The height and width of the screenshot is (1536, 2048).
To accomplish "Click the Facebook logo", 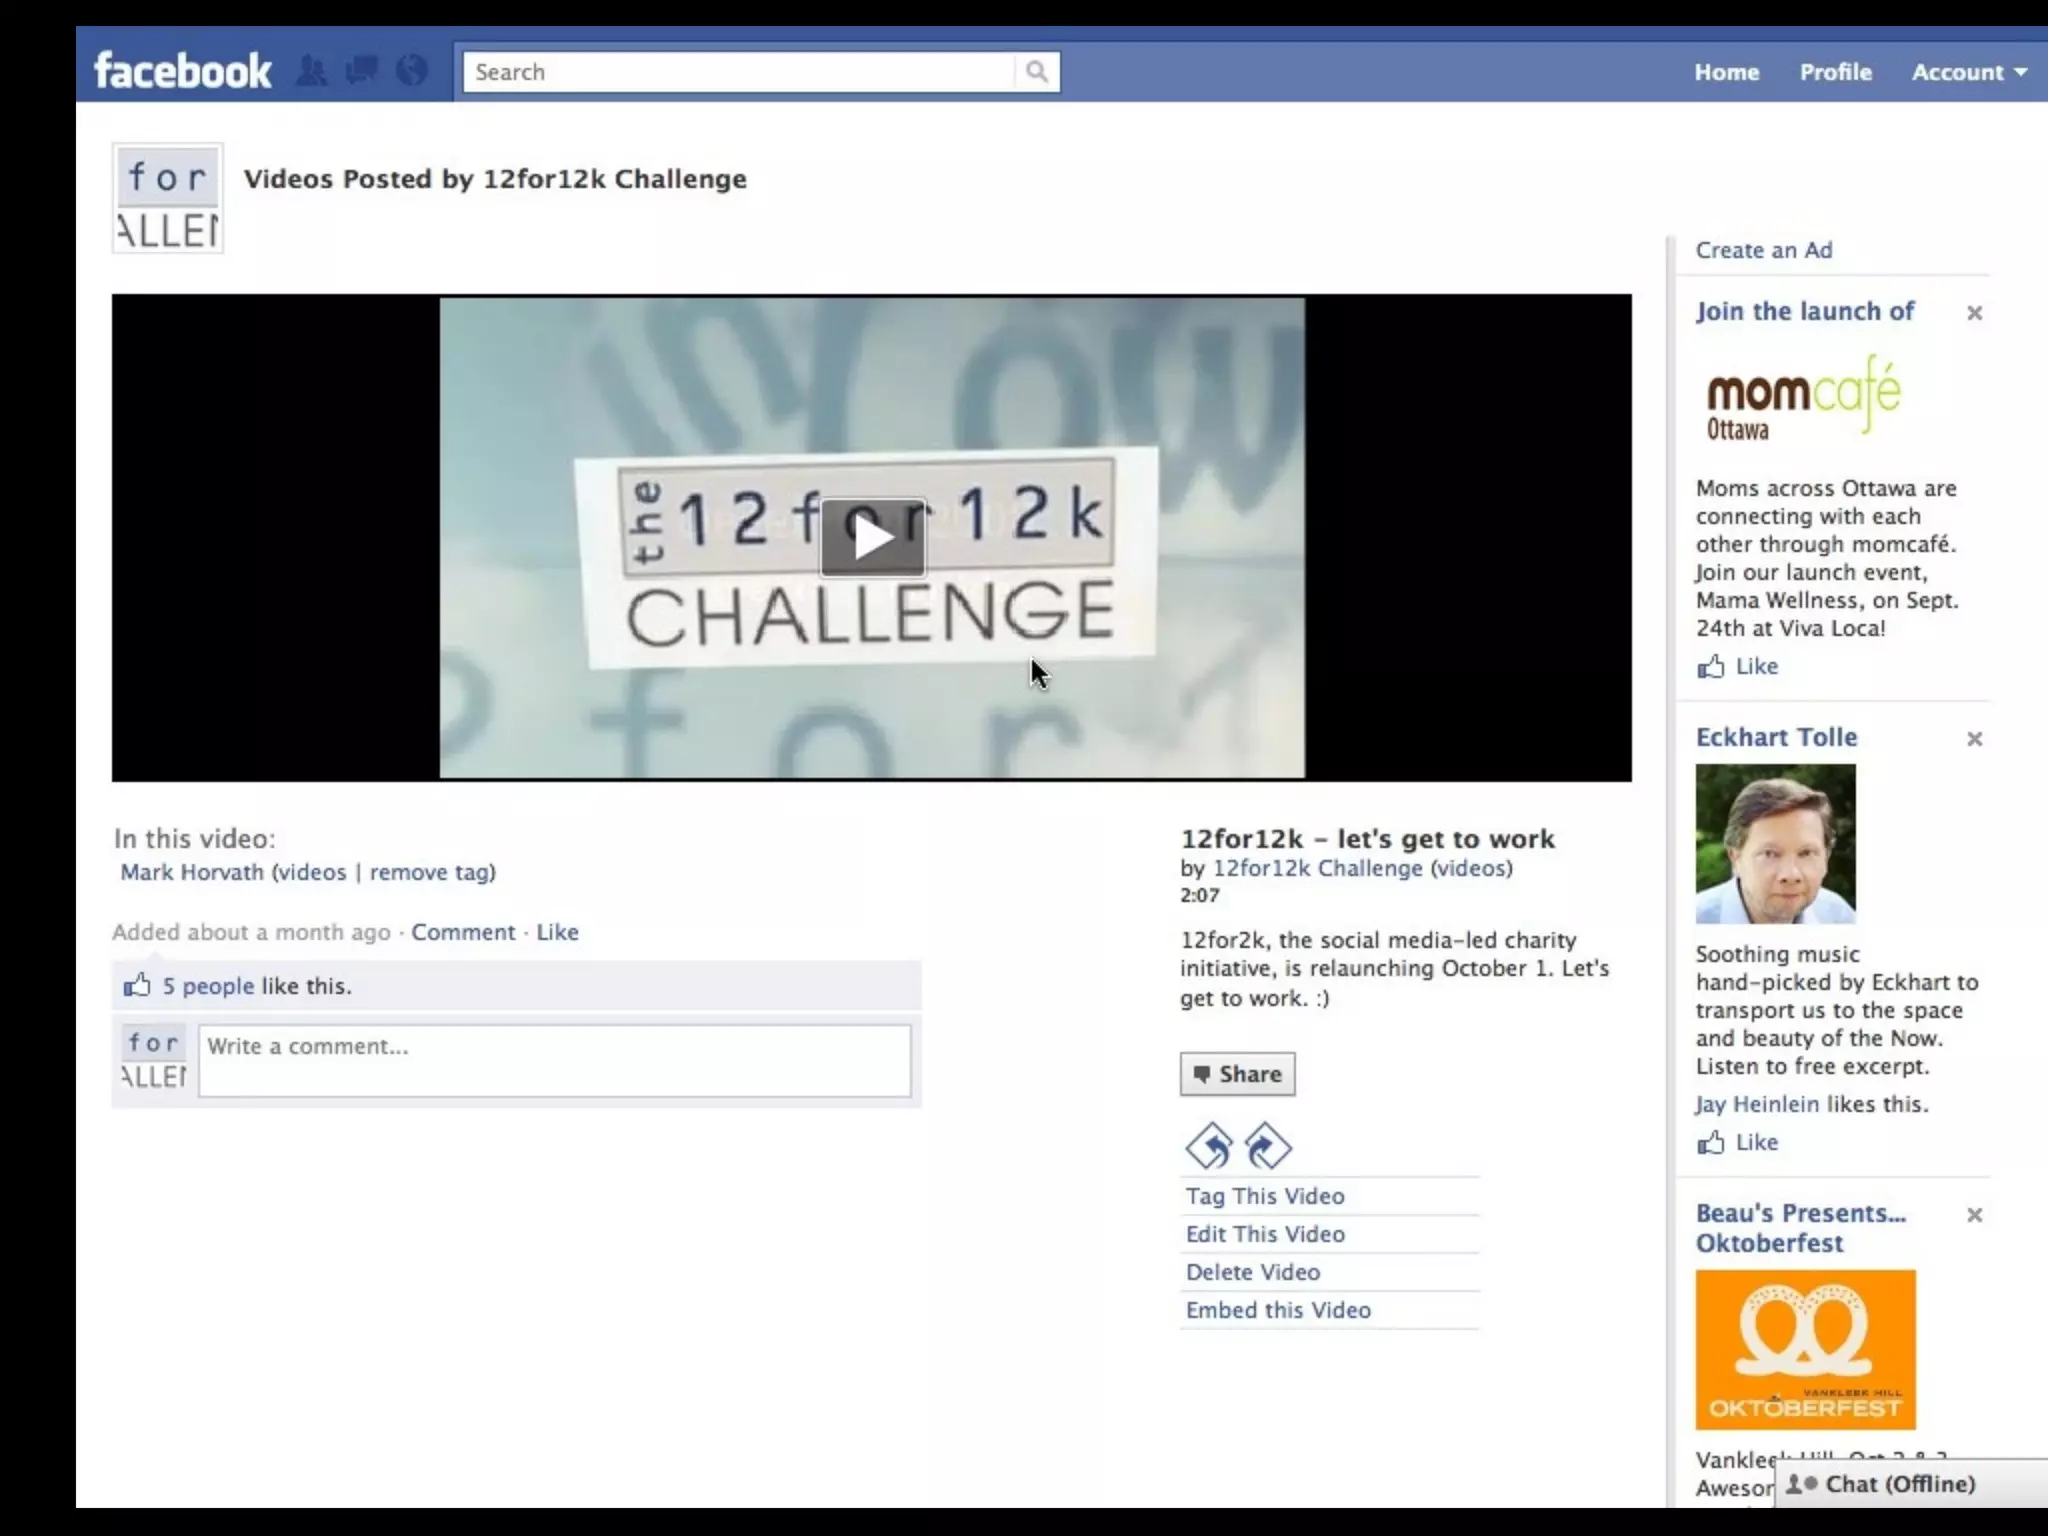I will [182, 71].
